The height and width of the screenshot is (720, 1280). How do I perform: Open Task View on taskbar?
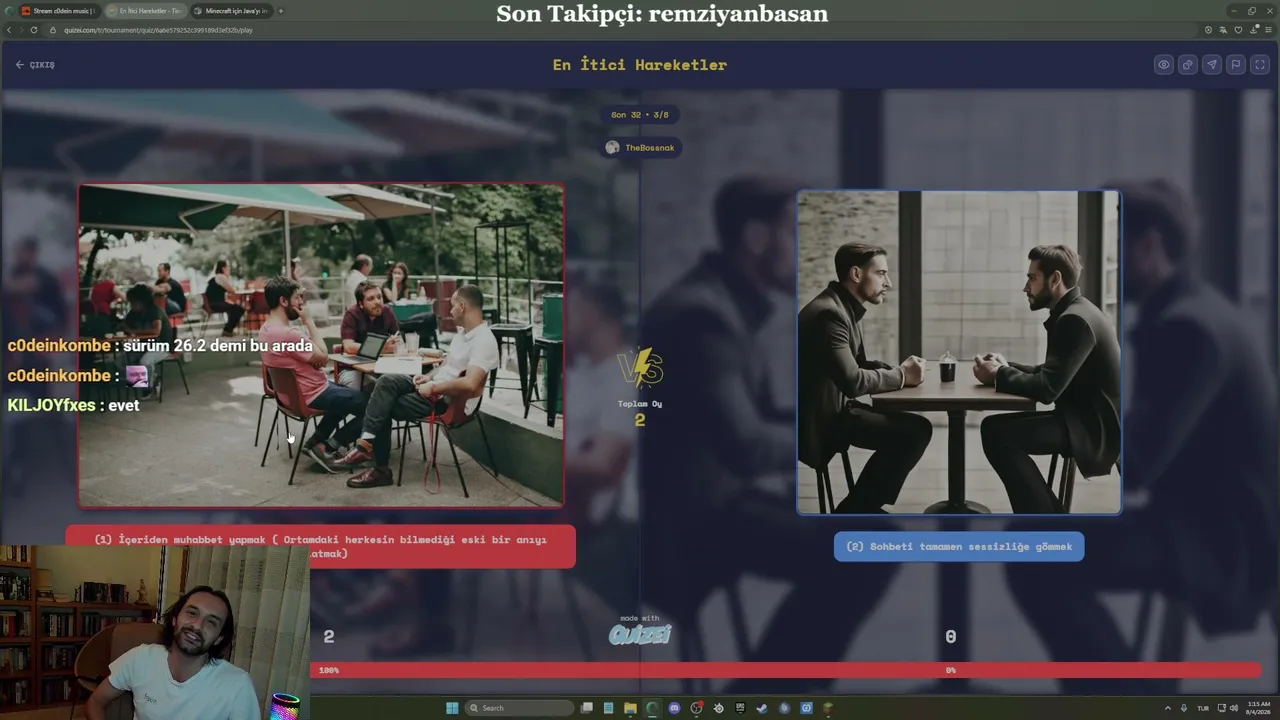[x=587, y=708]
